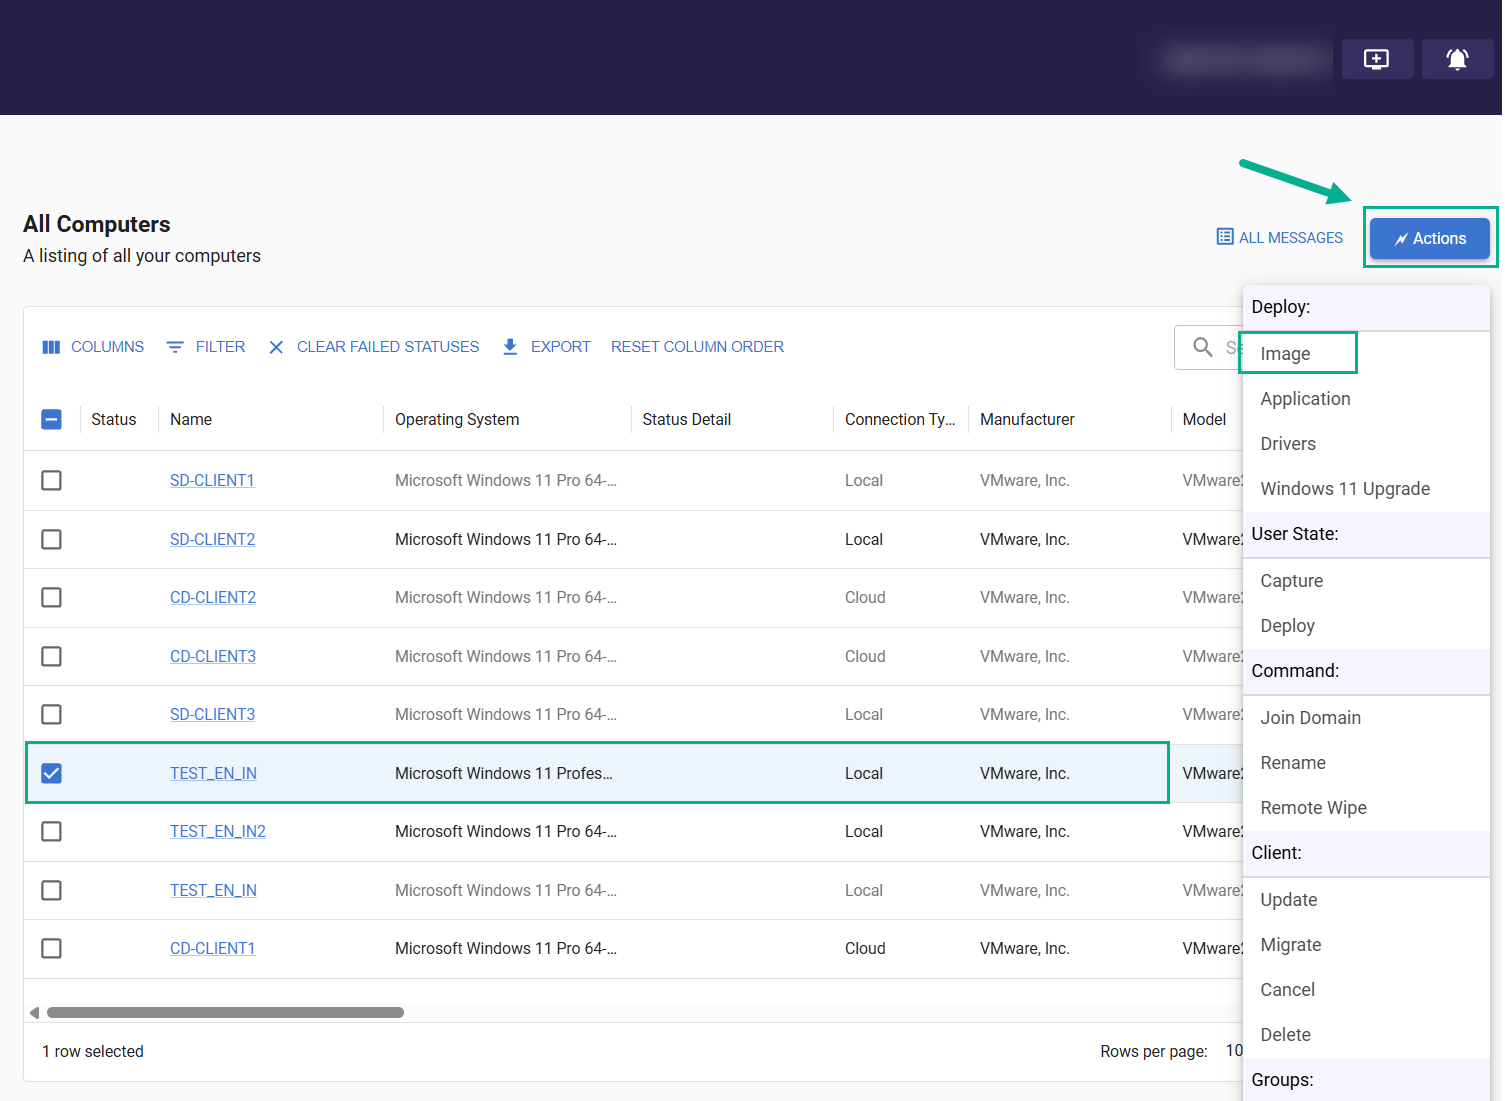
Task: Uncheck the selected TEST_EN_IN row checkbox
Action: tap(52, 773)
